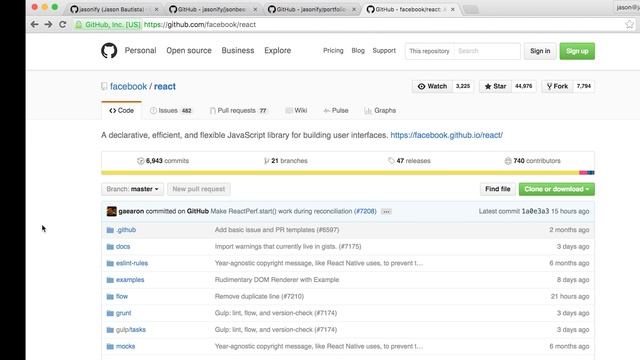
Task: Open Clone or download dropdown
Action: pyautogui.click(x=557, y=189)
